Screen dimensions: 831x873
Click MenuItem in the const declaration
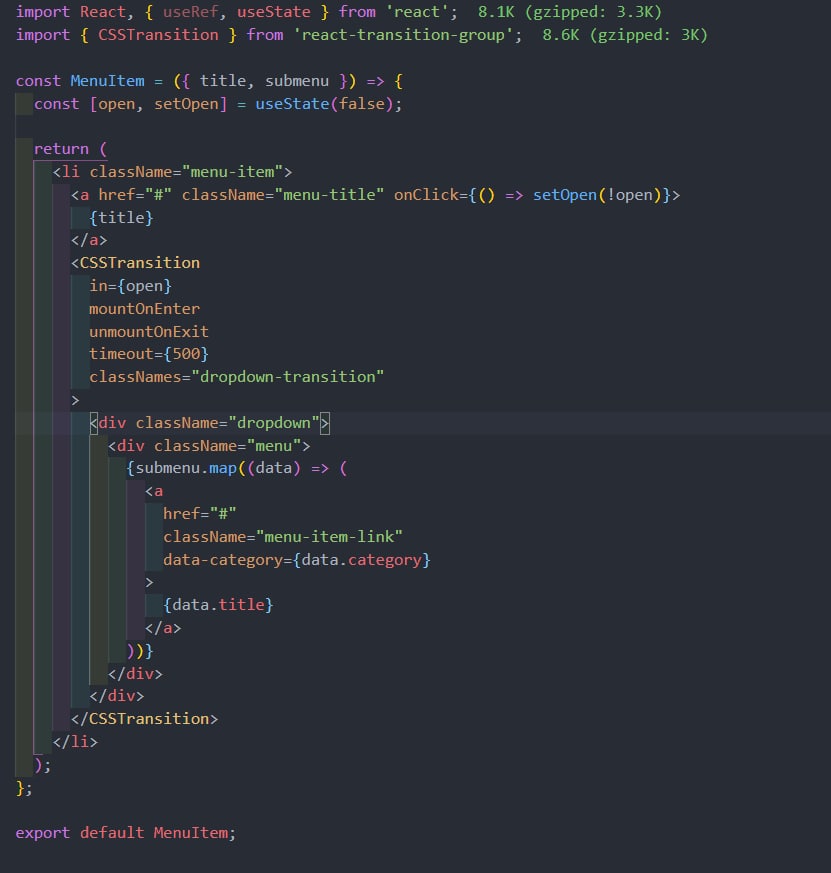pyautogui.click(x=107, y=81)
